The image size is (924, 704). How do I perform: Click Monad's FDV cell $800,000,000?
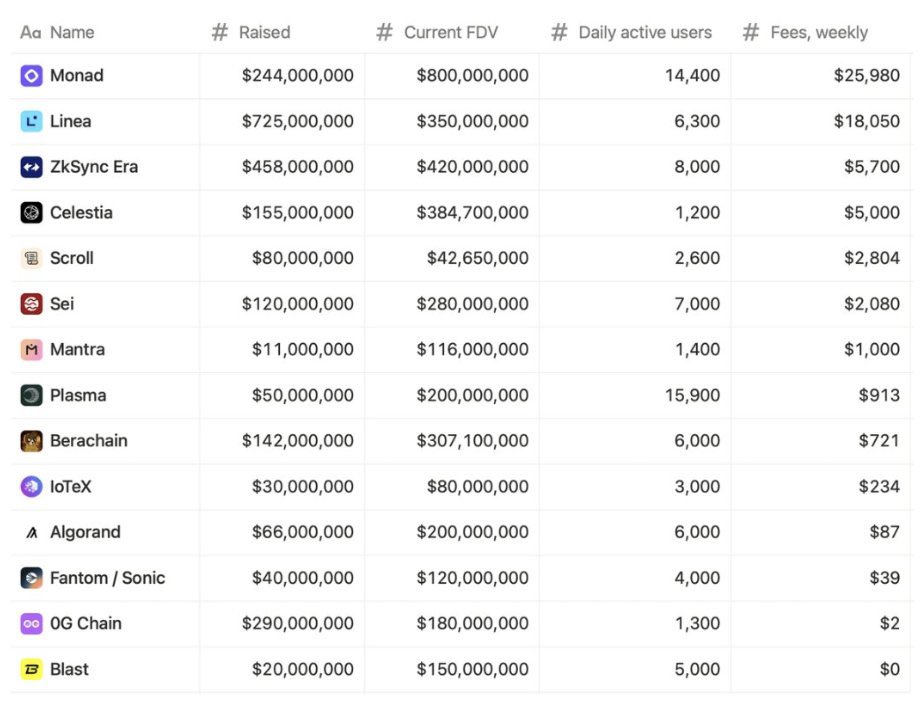pyautogui.click(x=473, y=75)
